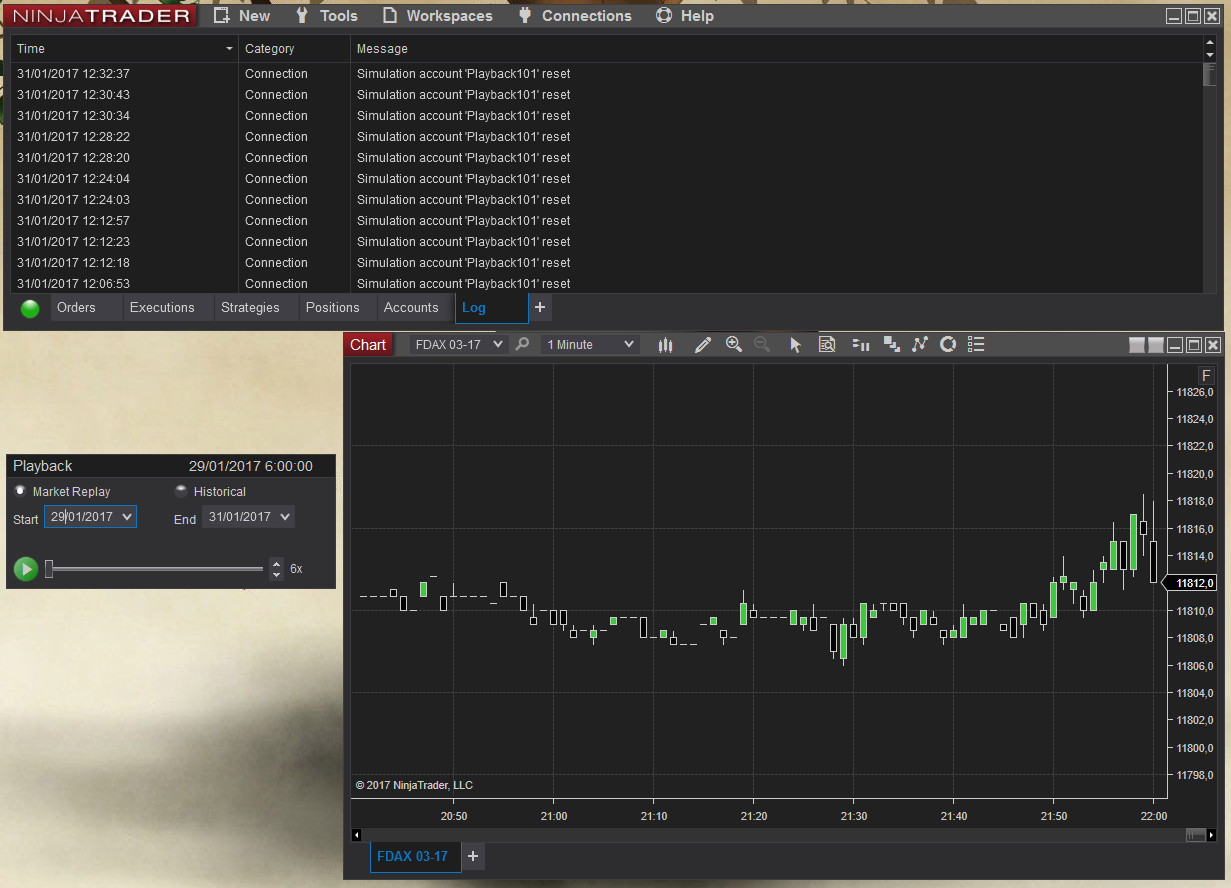Screen dimensions: 1231x888
Task: Open the chart style candlestick icon
Action: (x=665, y=345)
